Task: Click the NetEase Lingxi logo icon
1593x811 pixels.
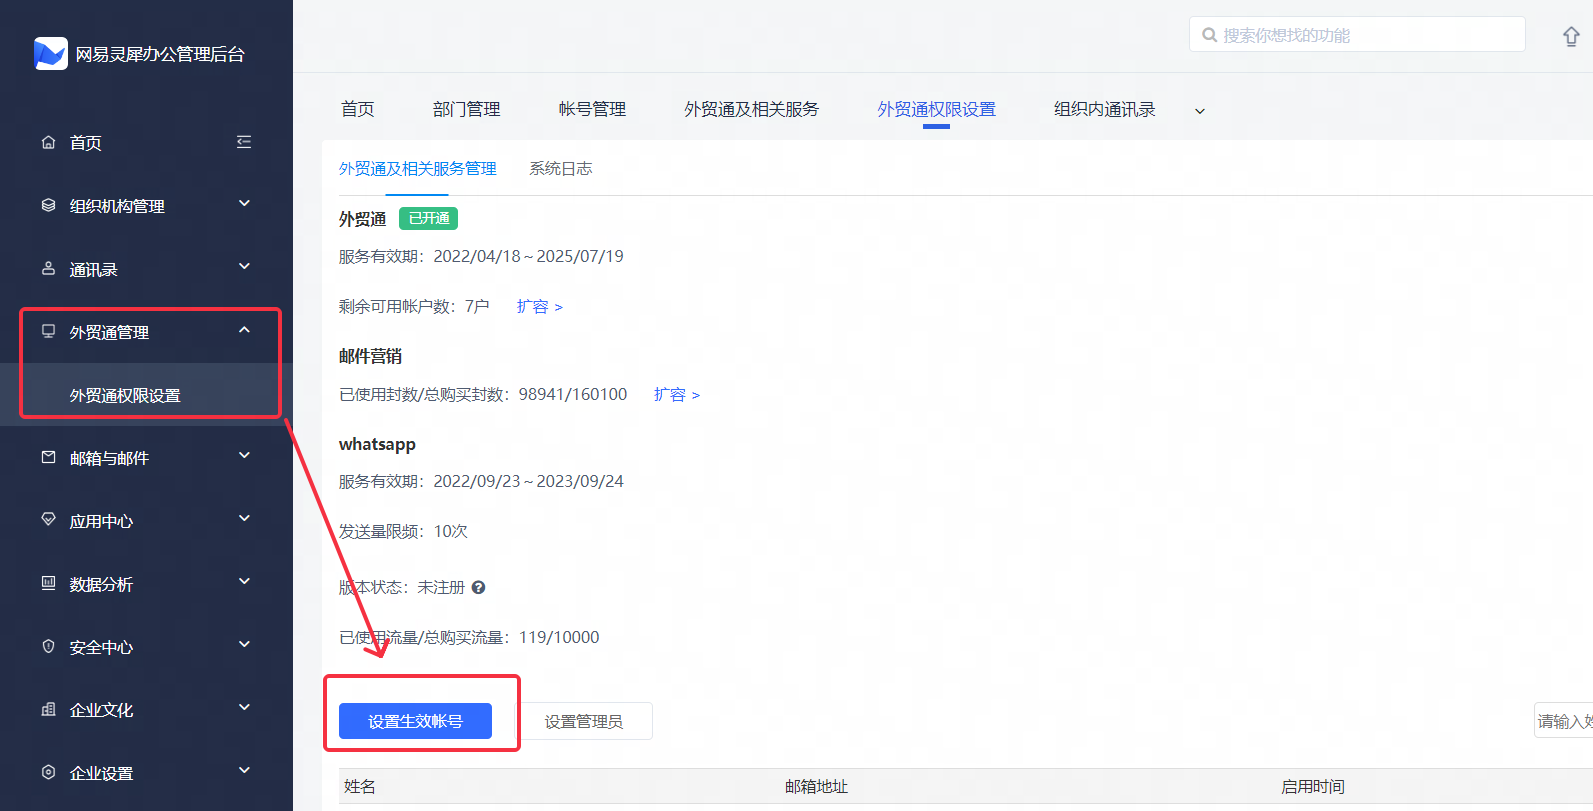Action: 50,53
